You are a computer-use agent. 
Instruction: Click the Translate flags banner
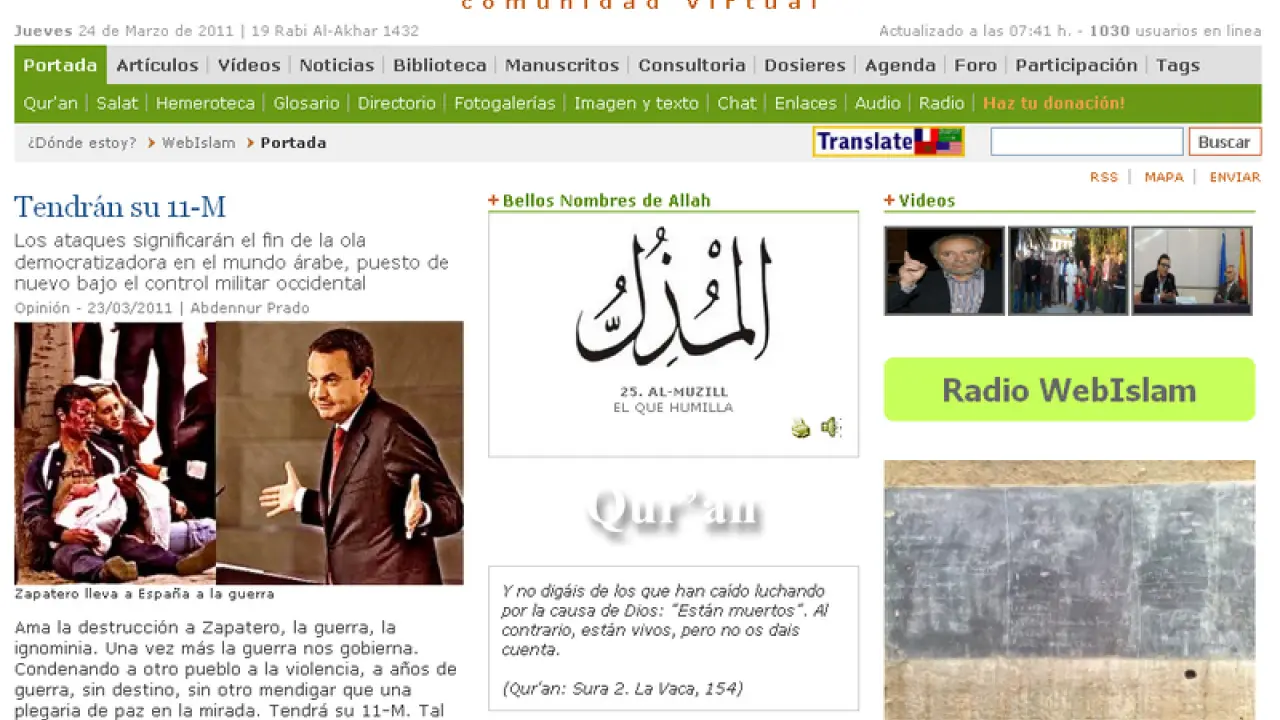tap(888, 142)
